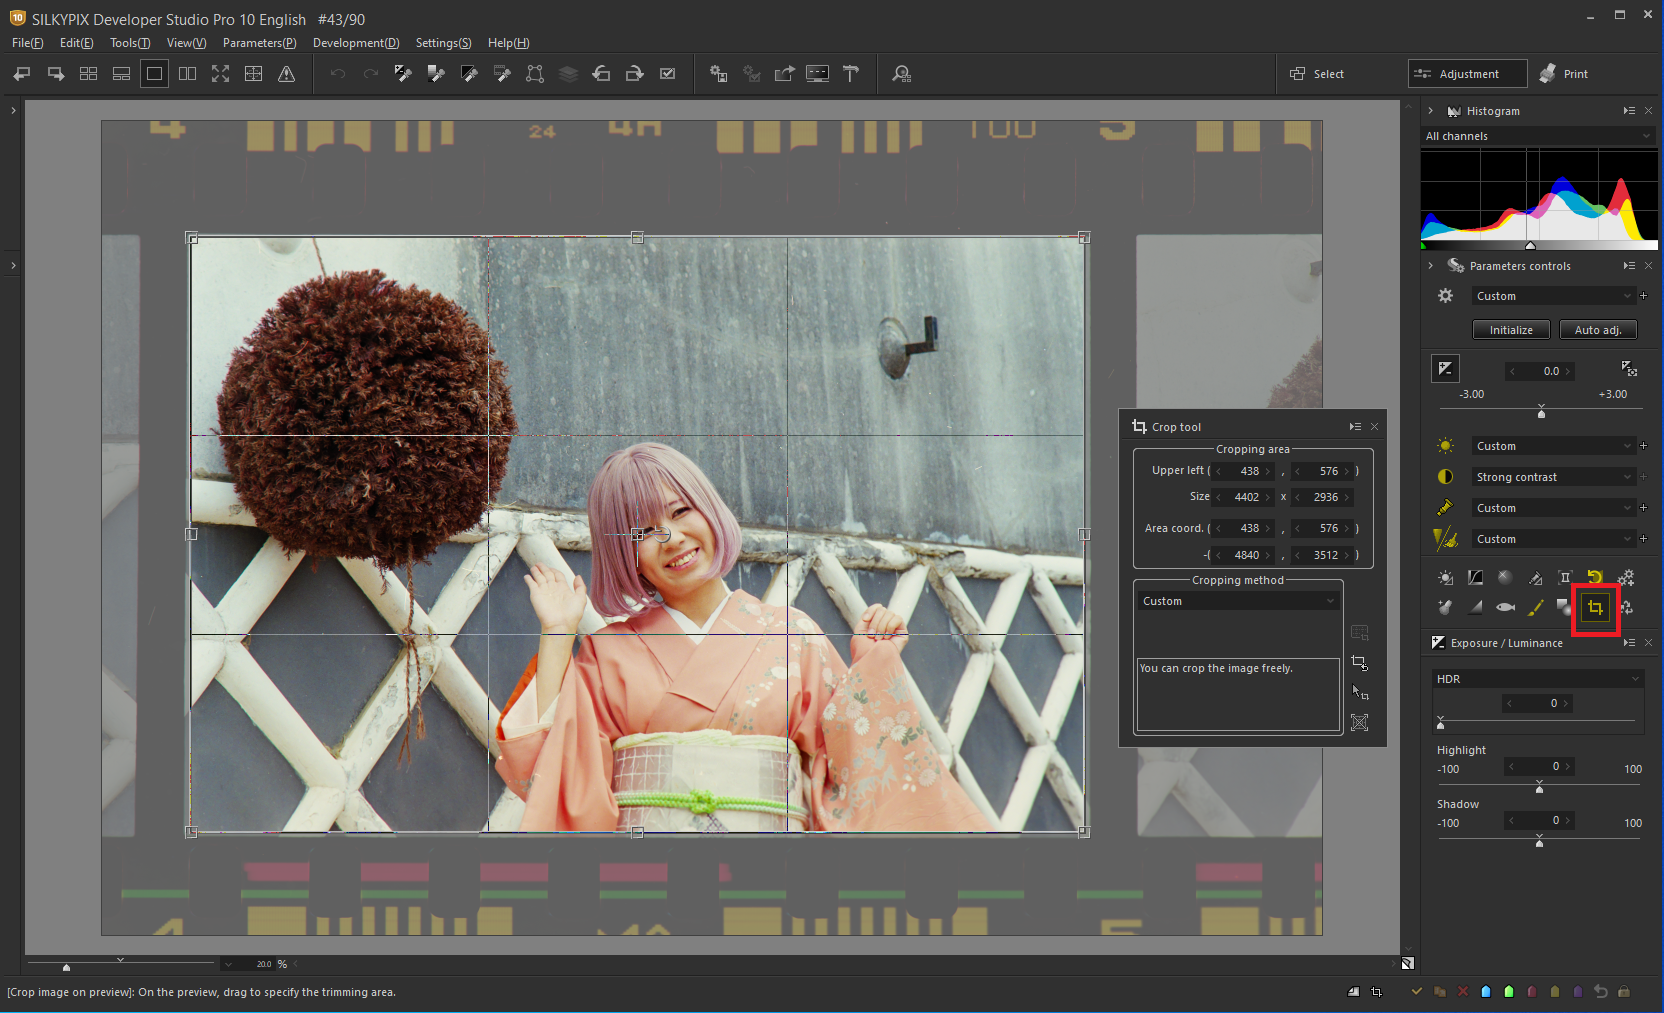Click lock icon in status bar
This screenshot has height=1013, width=1664.
point(1624,992)
